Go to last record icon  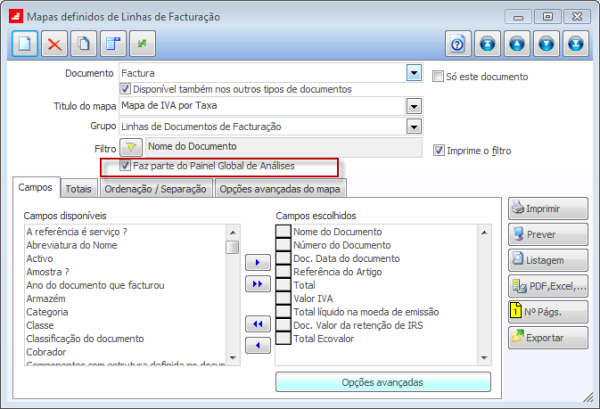point(576,44)
